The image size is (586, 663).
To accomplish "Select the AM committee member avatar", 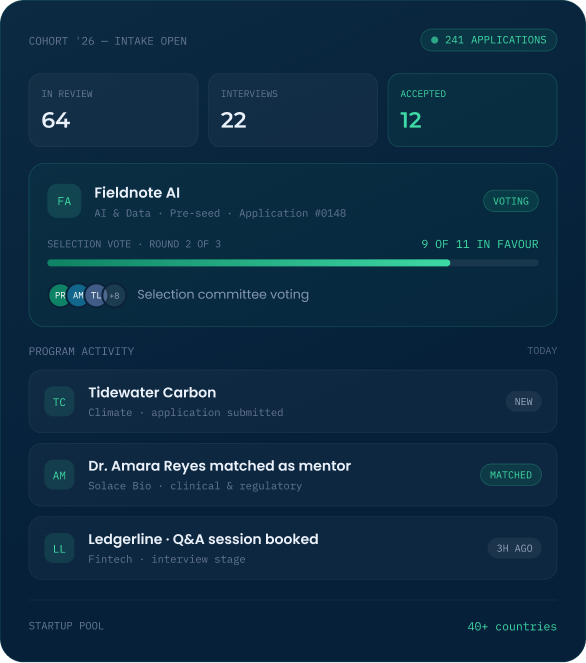I will (x=78, y=295).
